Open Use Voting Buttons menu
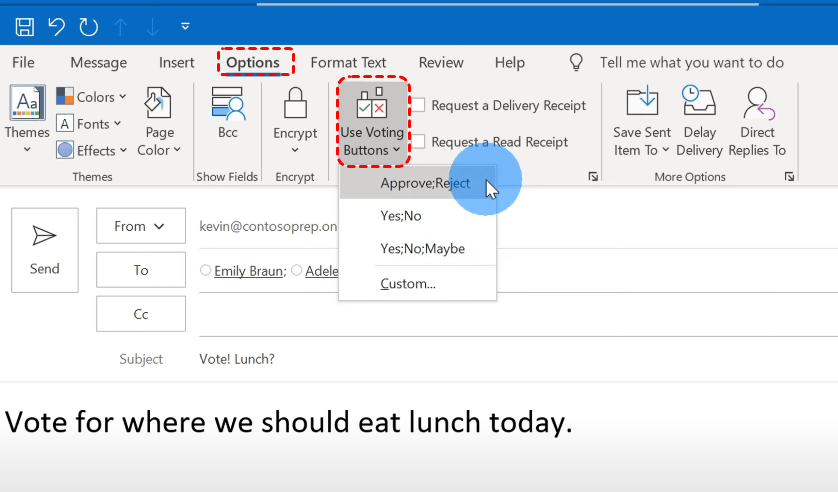 [x=373, y=122]
